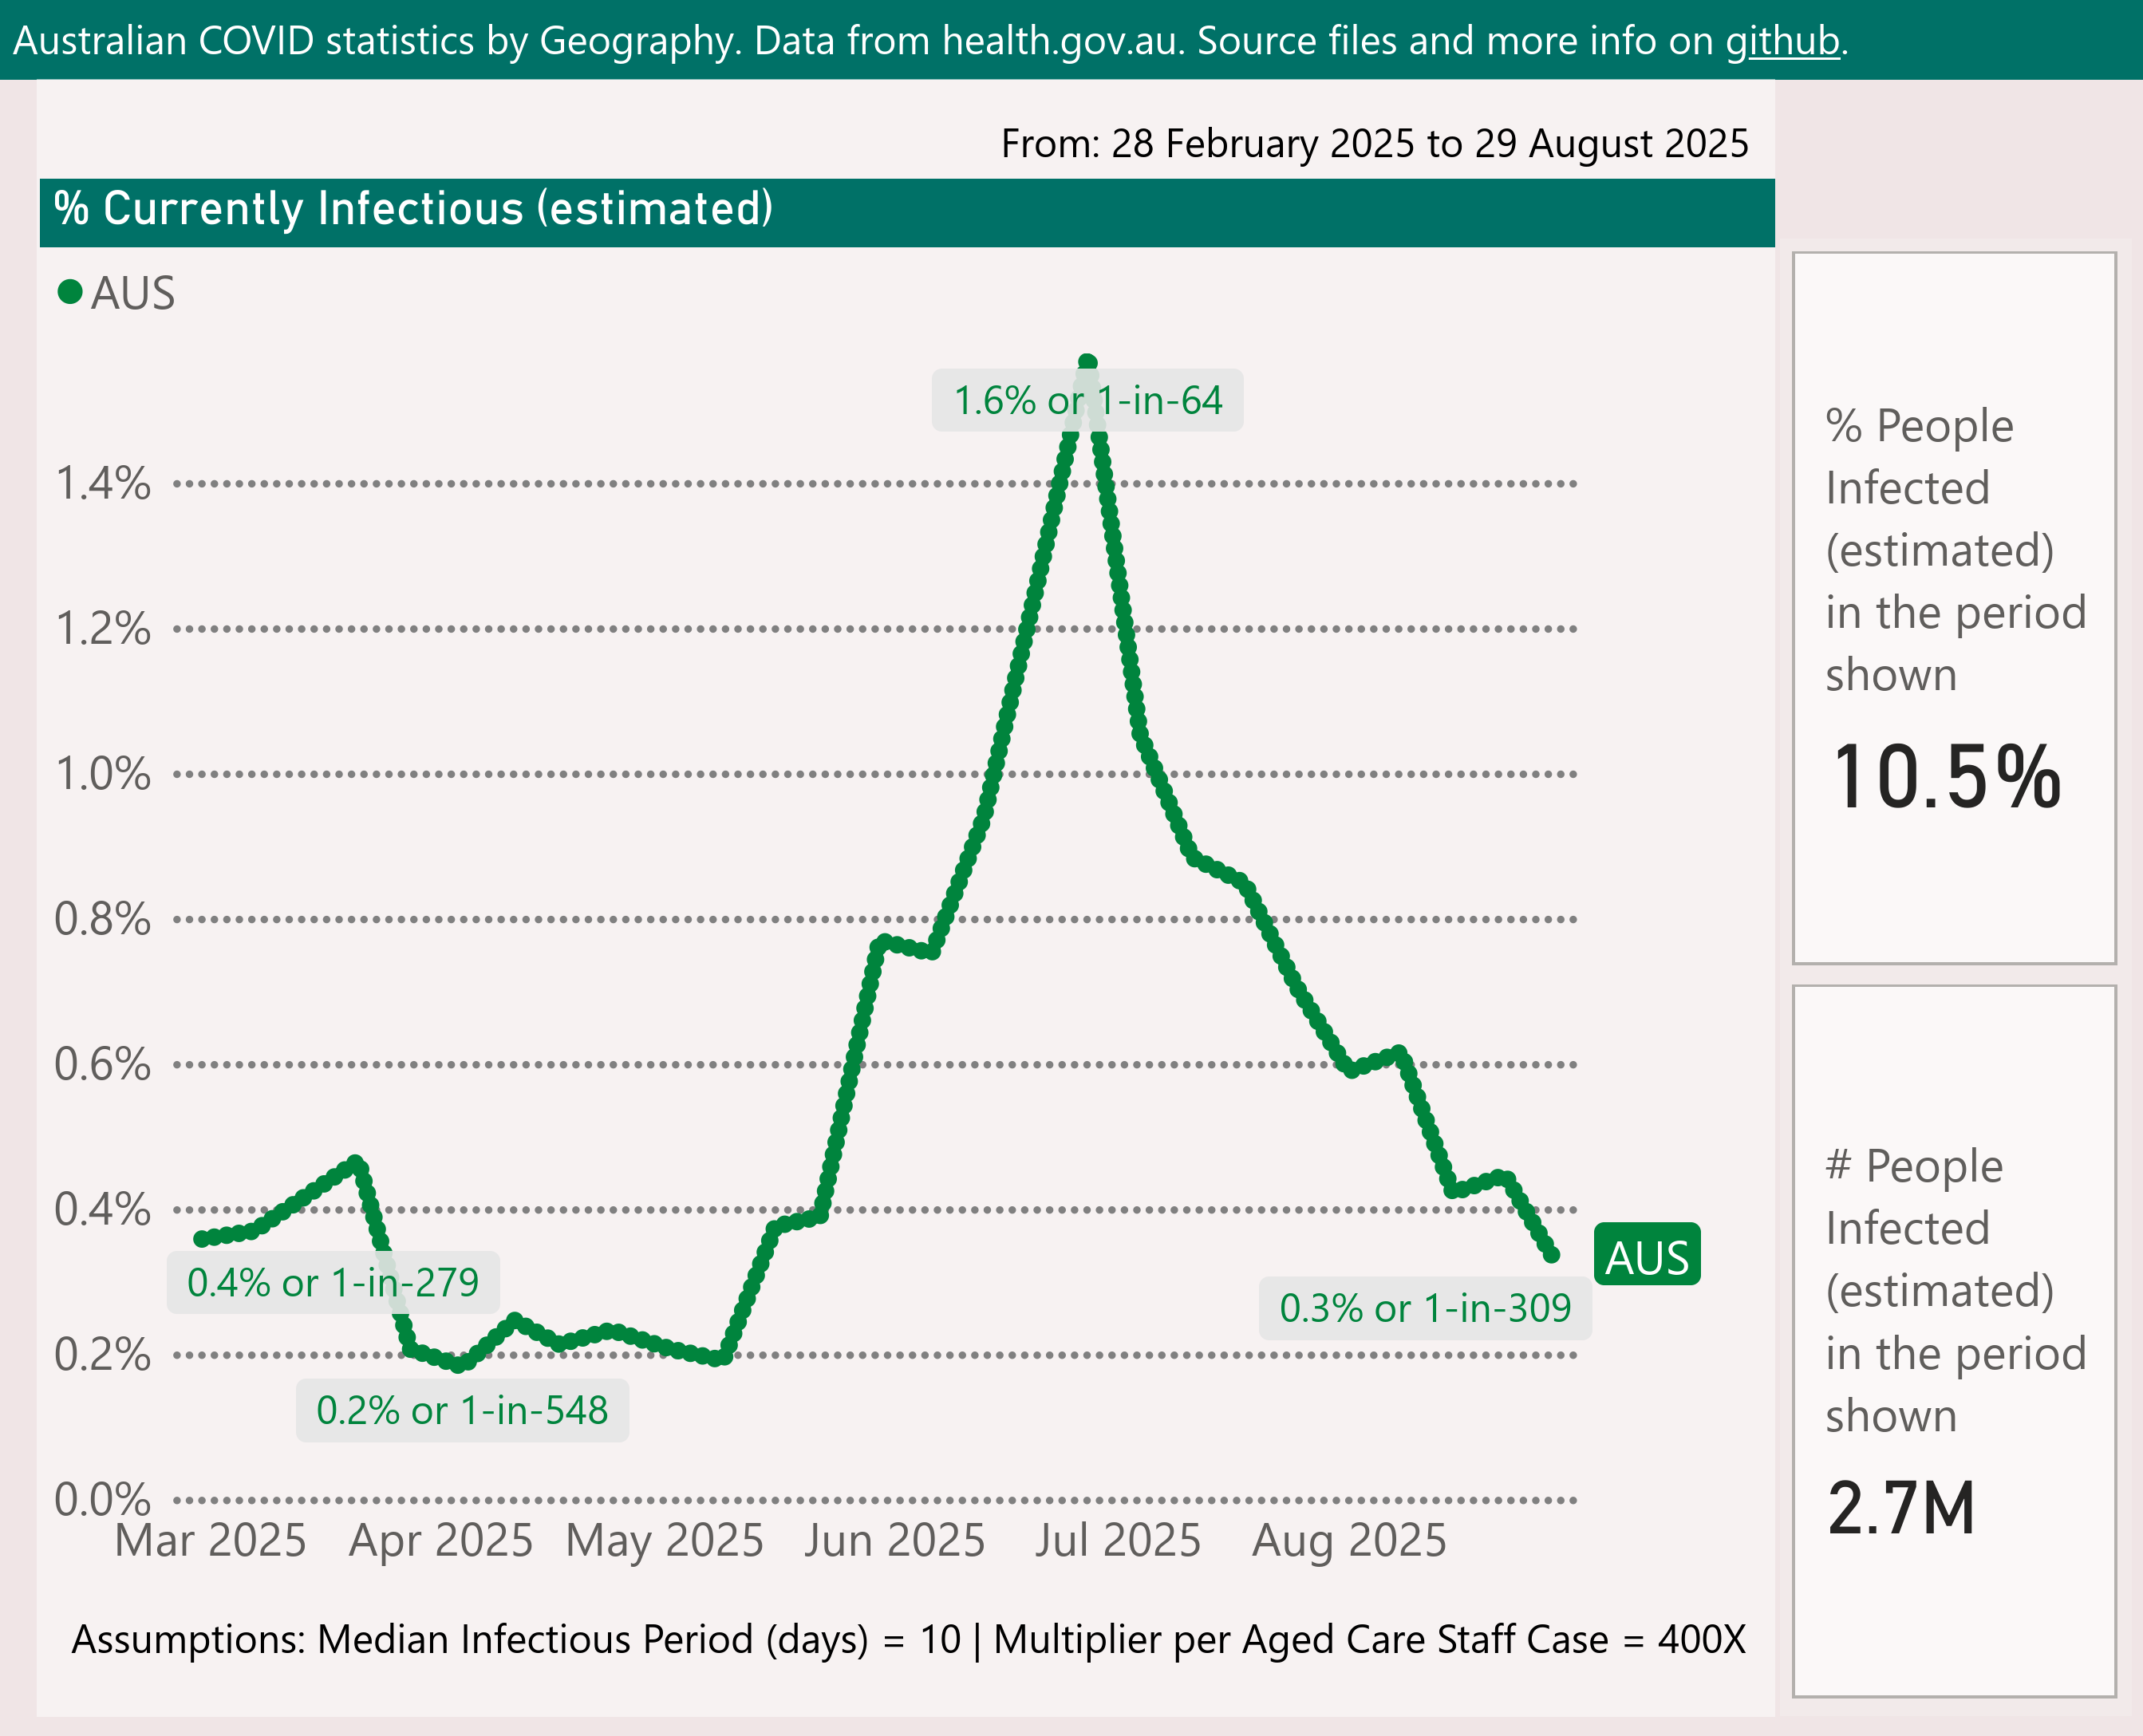The image size is (2143, 1736).
Task: Click the AUS legend green dot
Action: point(70,292)
